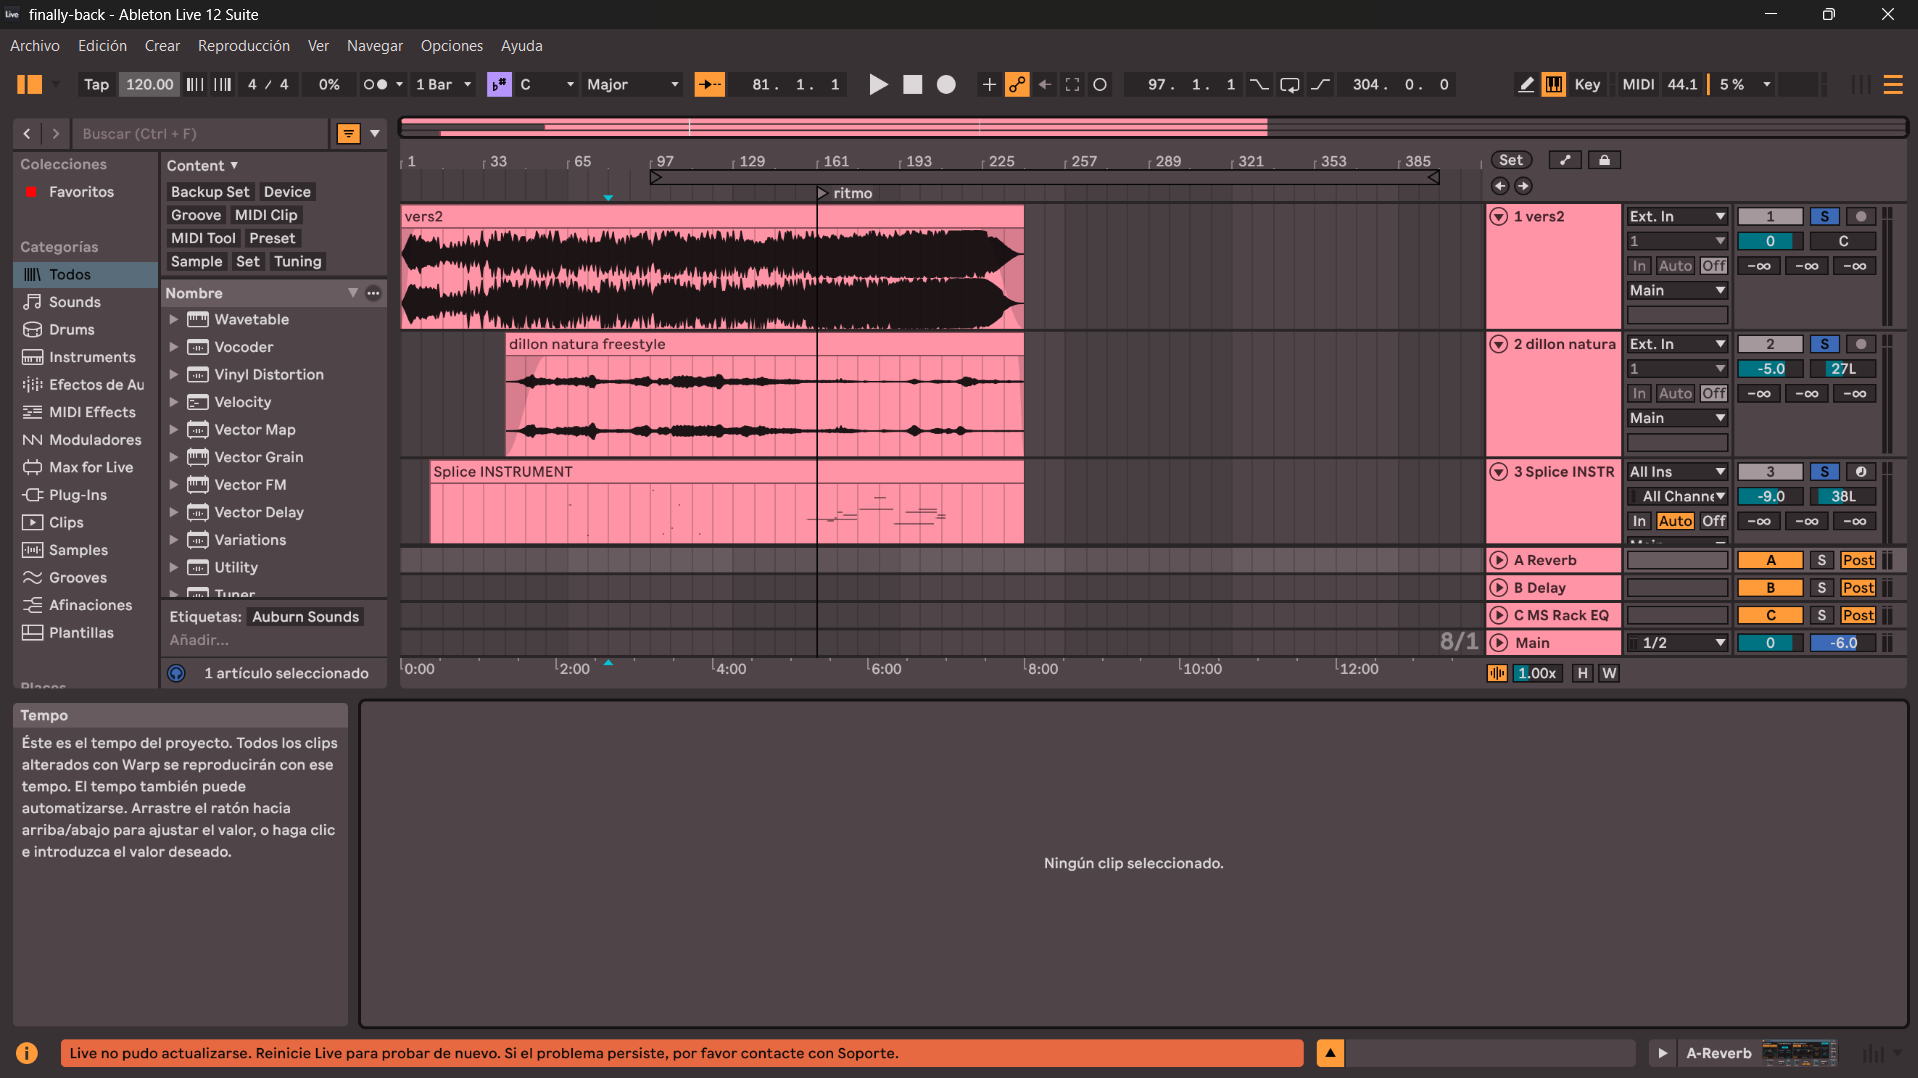1918x1078 pixels.
Task: Toggle the Follow playback arrow button
Action: (x=709, y=85)
